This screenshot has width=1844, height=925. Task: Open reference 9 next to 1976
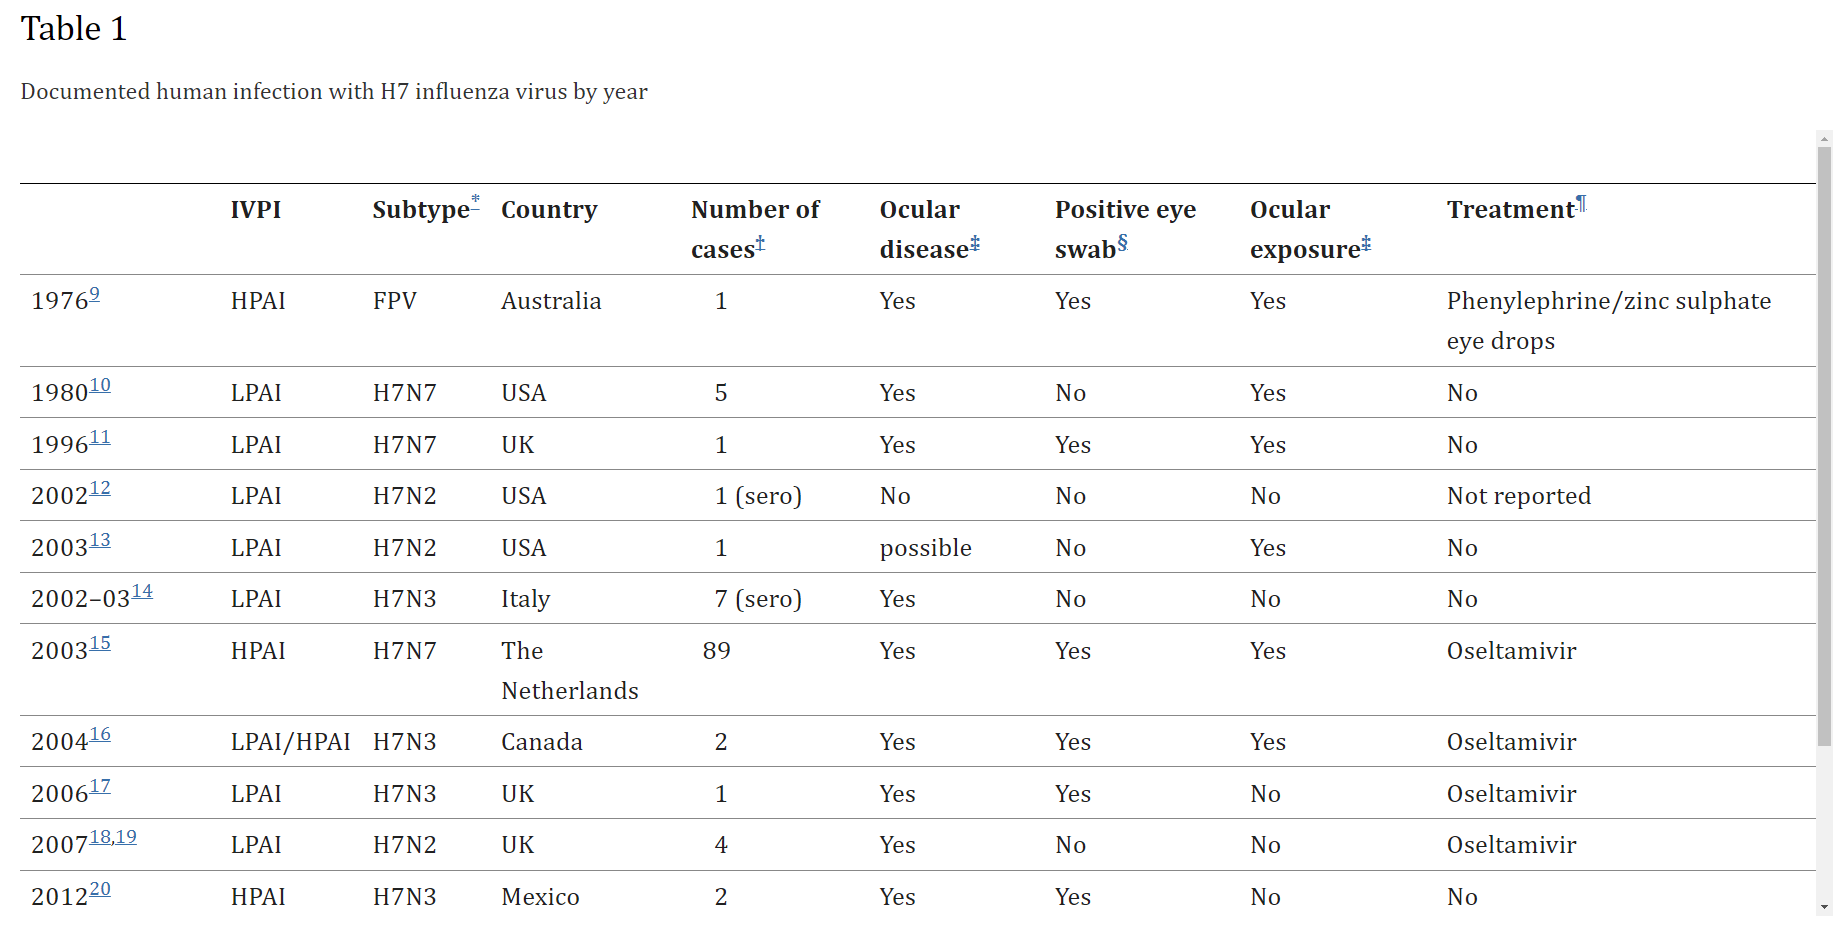[x=95, y=295]
